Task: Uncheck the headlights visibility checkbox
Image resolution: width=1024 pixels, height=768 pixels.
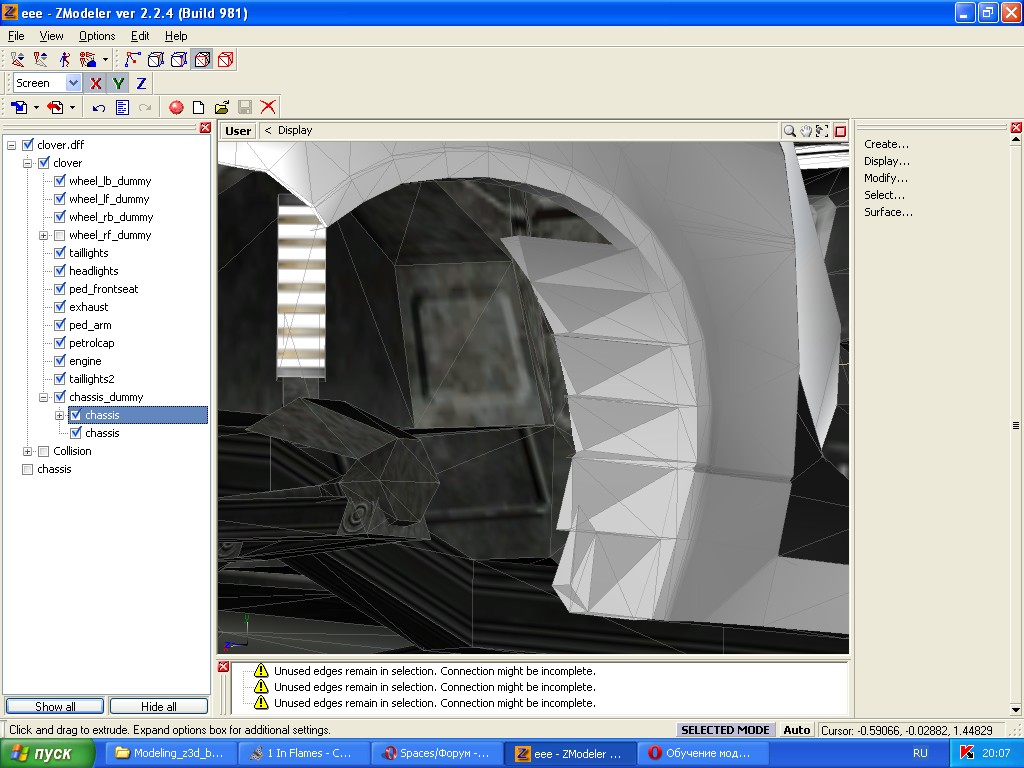Action: click(x=60, y=271)
